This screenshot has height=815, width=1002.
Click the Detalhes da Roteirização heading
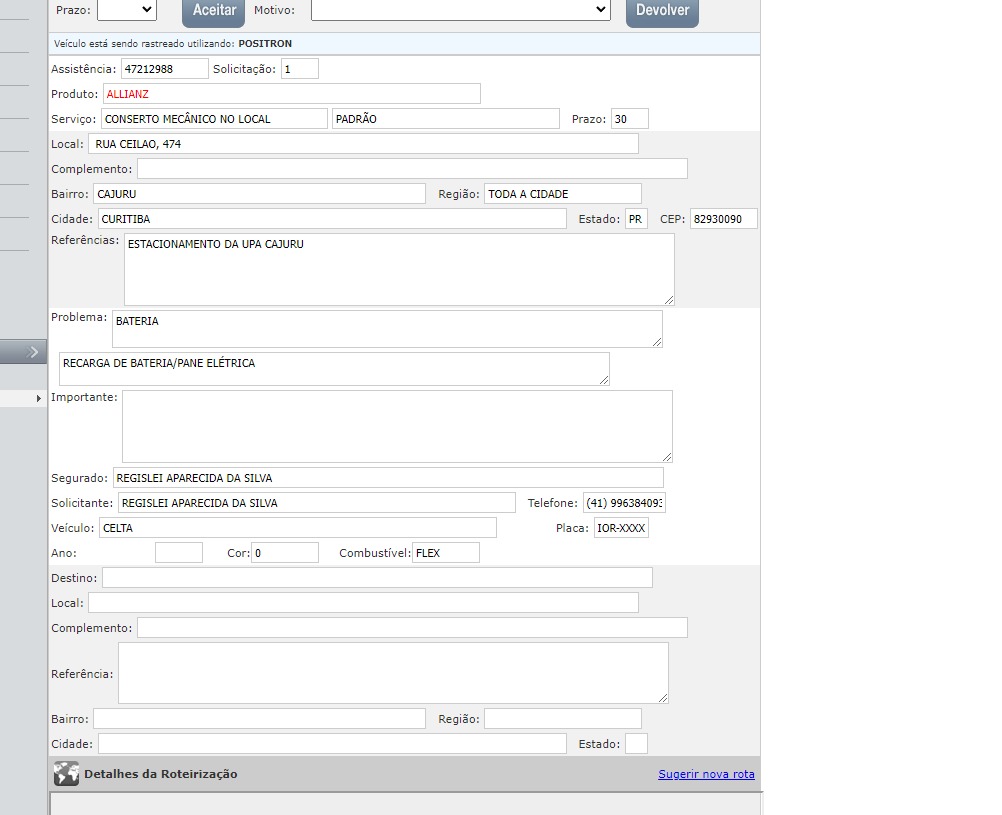pos(160,773)
